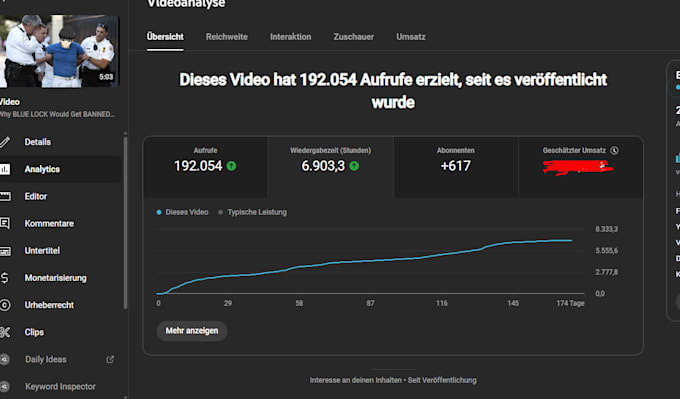The image size is (680, 399).
Task: Click the sidebar vertical scrollbar
Action: pos(125,222)
